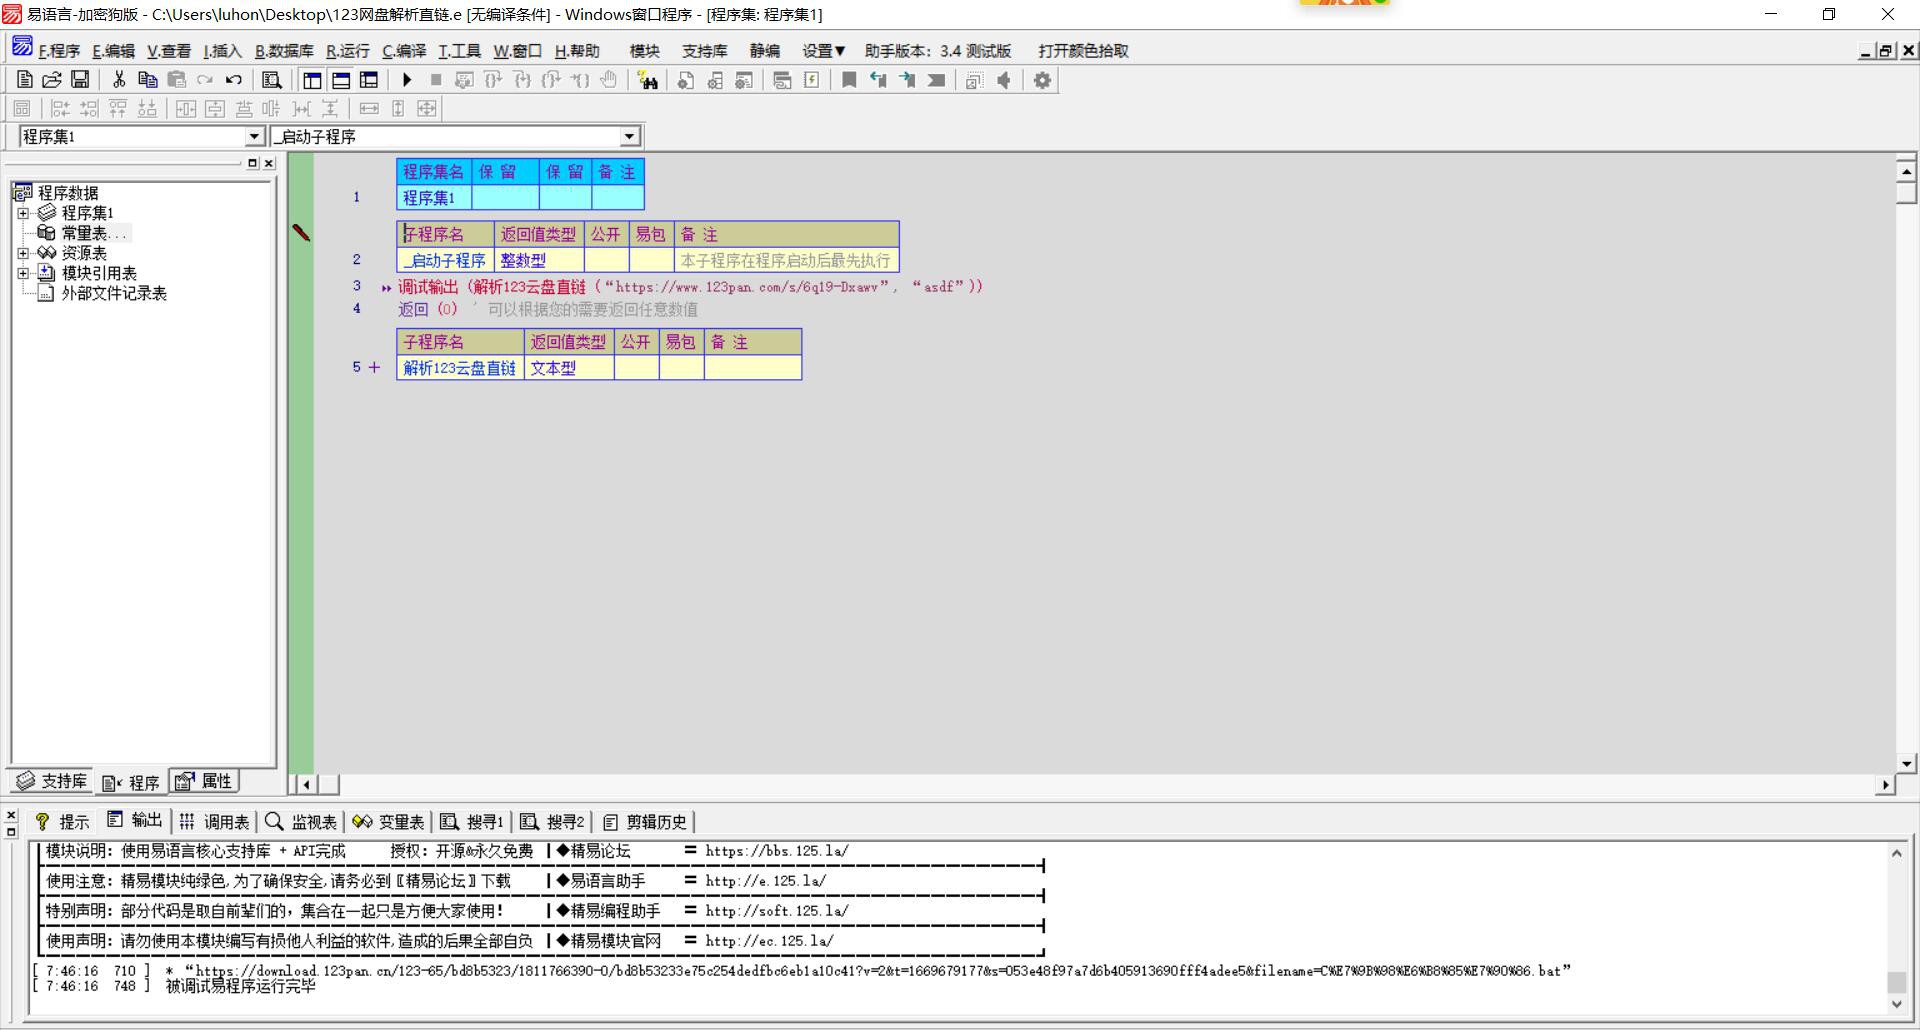Viewport: 1920px width, 1030px height.
Task: Expand the 解析123云盘直链 subroutine plus sign
Action: point(374,367)
